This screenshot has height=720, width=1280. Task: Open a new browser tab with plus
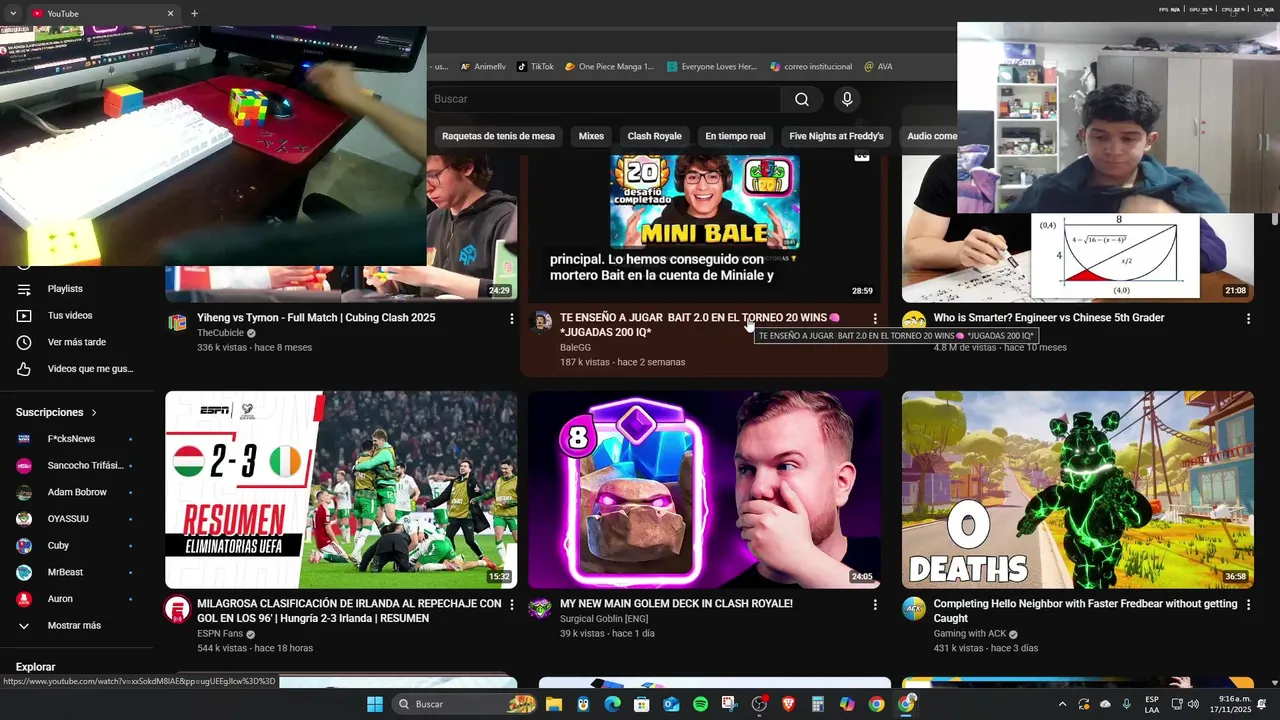click(x=194, y=13)
